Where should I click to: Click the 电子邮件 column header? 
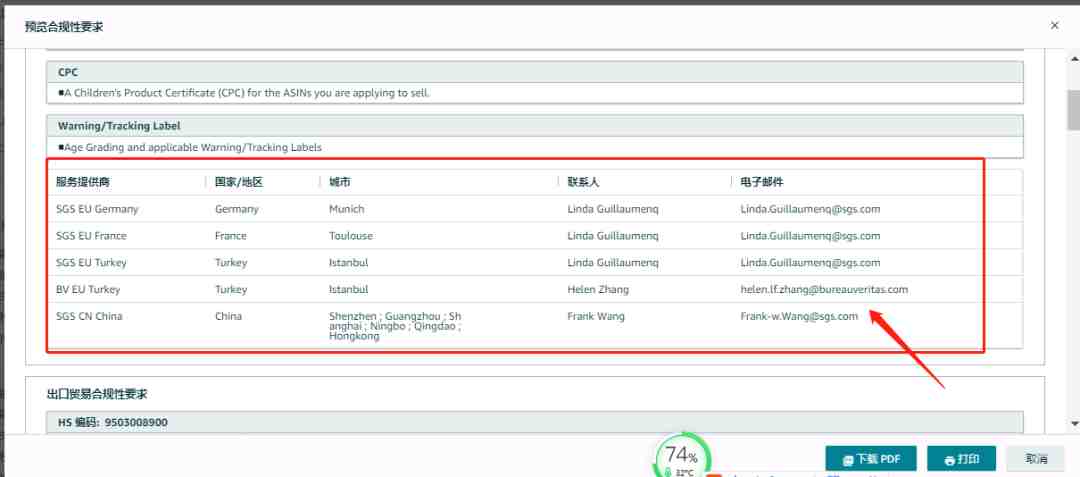(x=762, y=182)
